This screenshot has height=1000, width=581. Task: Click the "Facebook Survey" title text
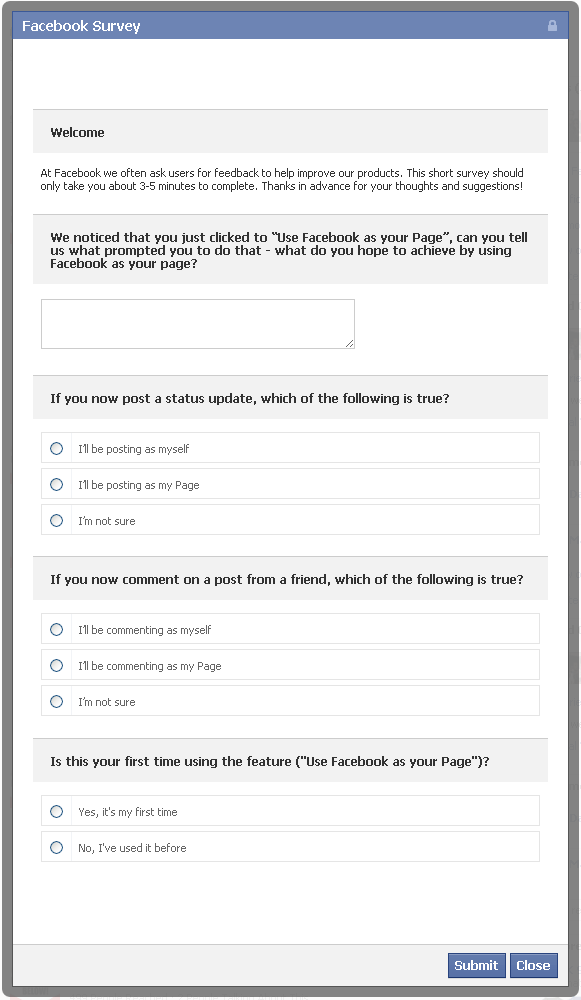(81, 26)
